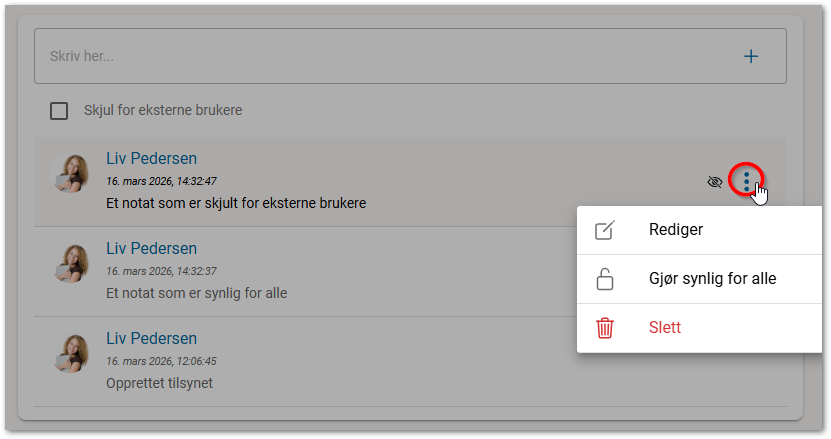The width and height of the screenshot is (831, 439).
Task: Click the open padlock icon
Action: (x=605, y=279)
